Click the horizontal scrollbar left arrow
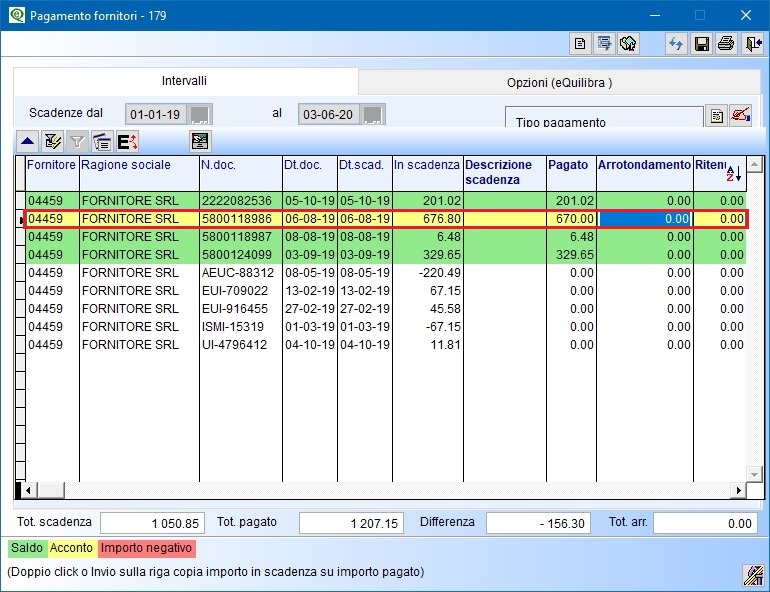Viewport: 770px width, 592px height. click(x=28, y=490)
